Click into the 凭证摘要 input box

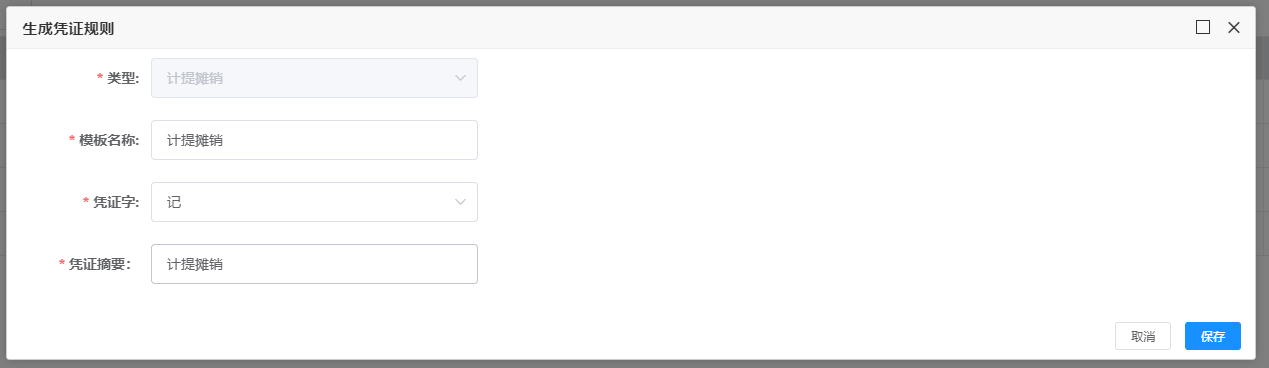314,264
